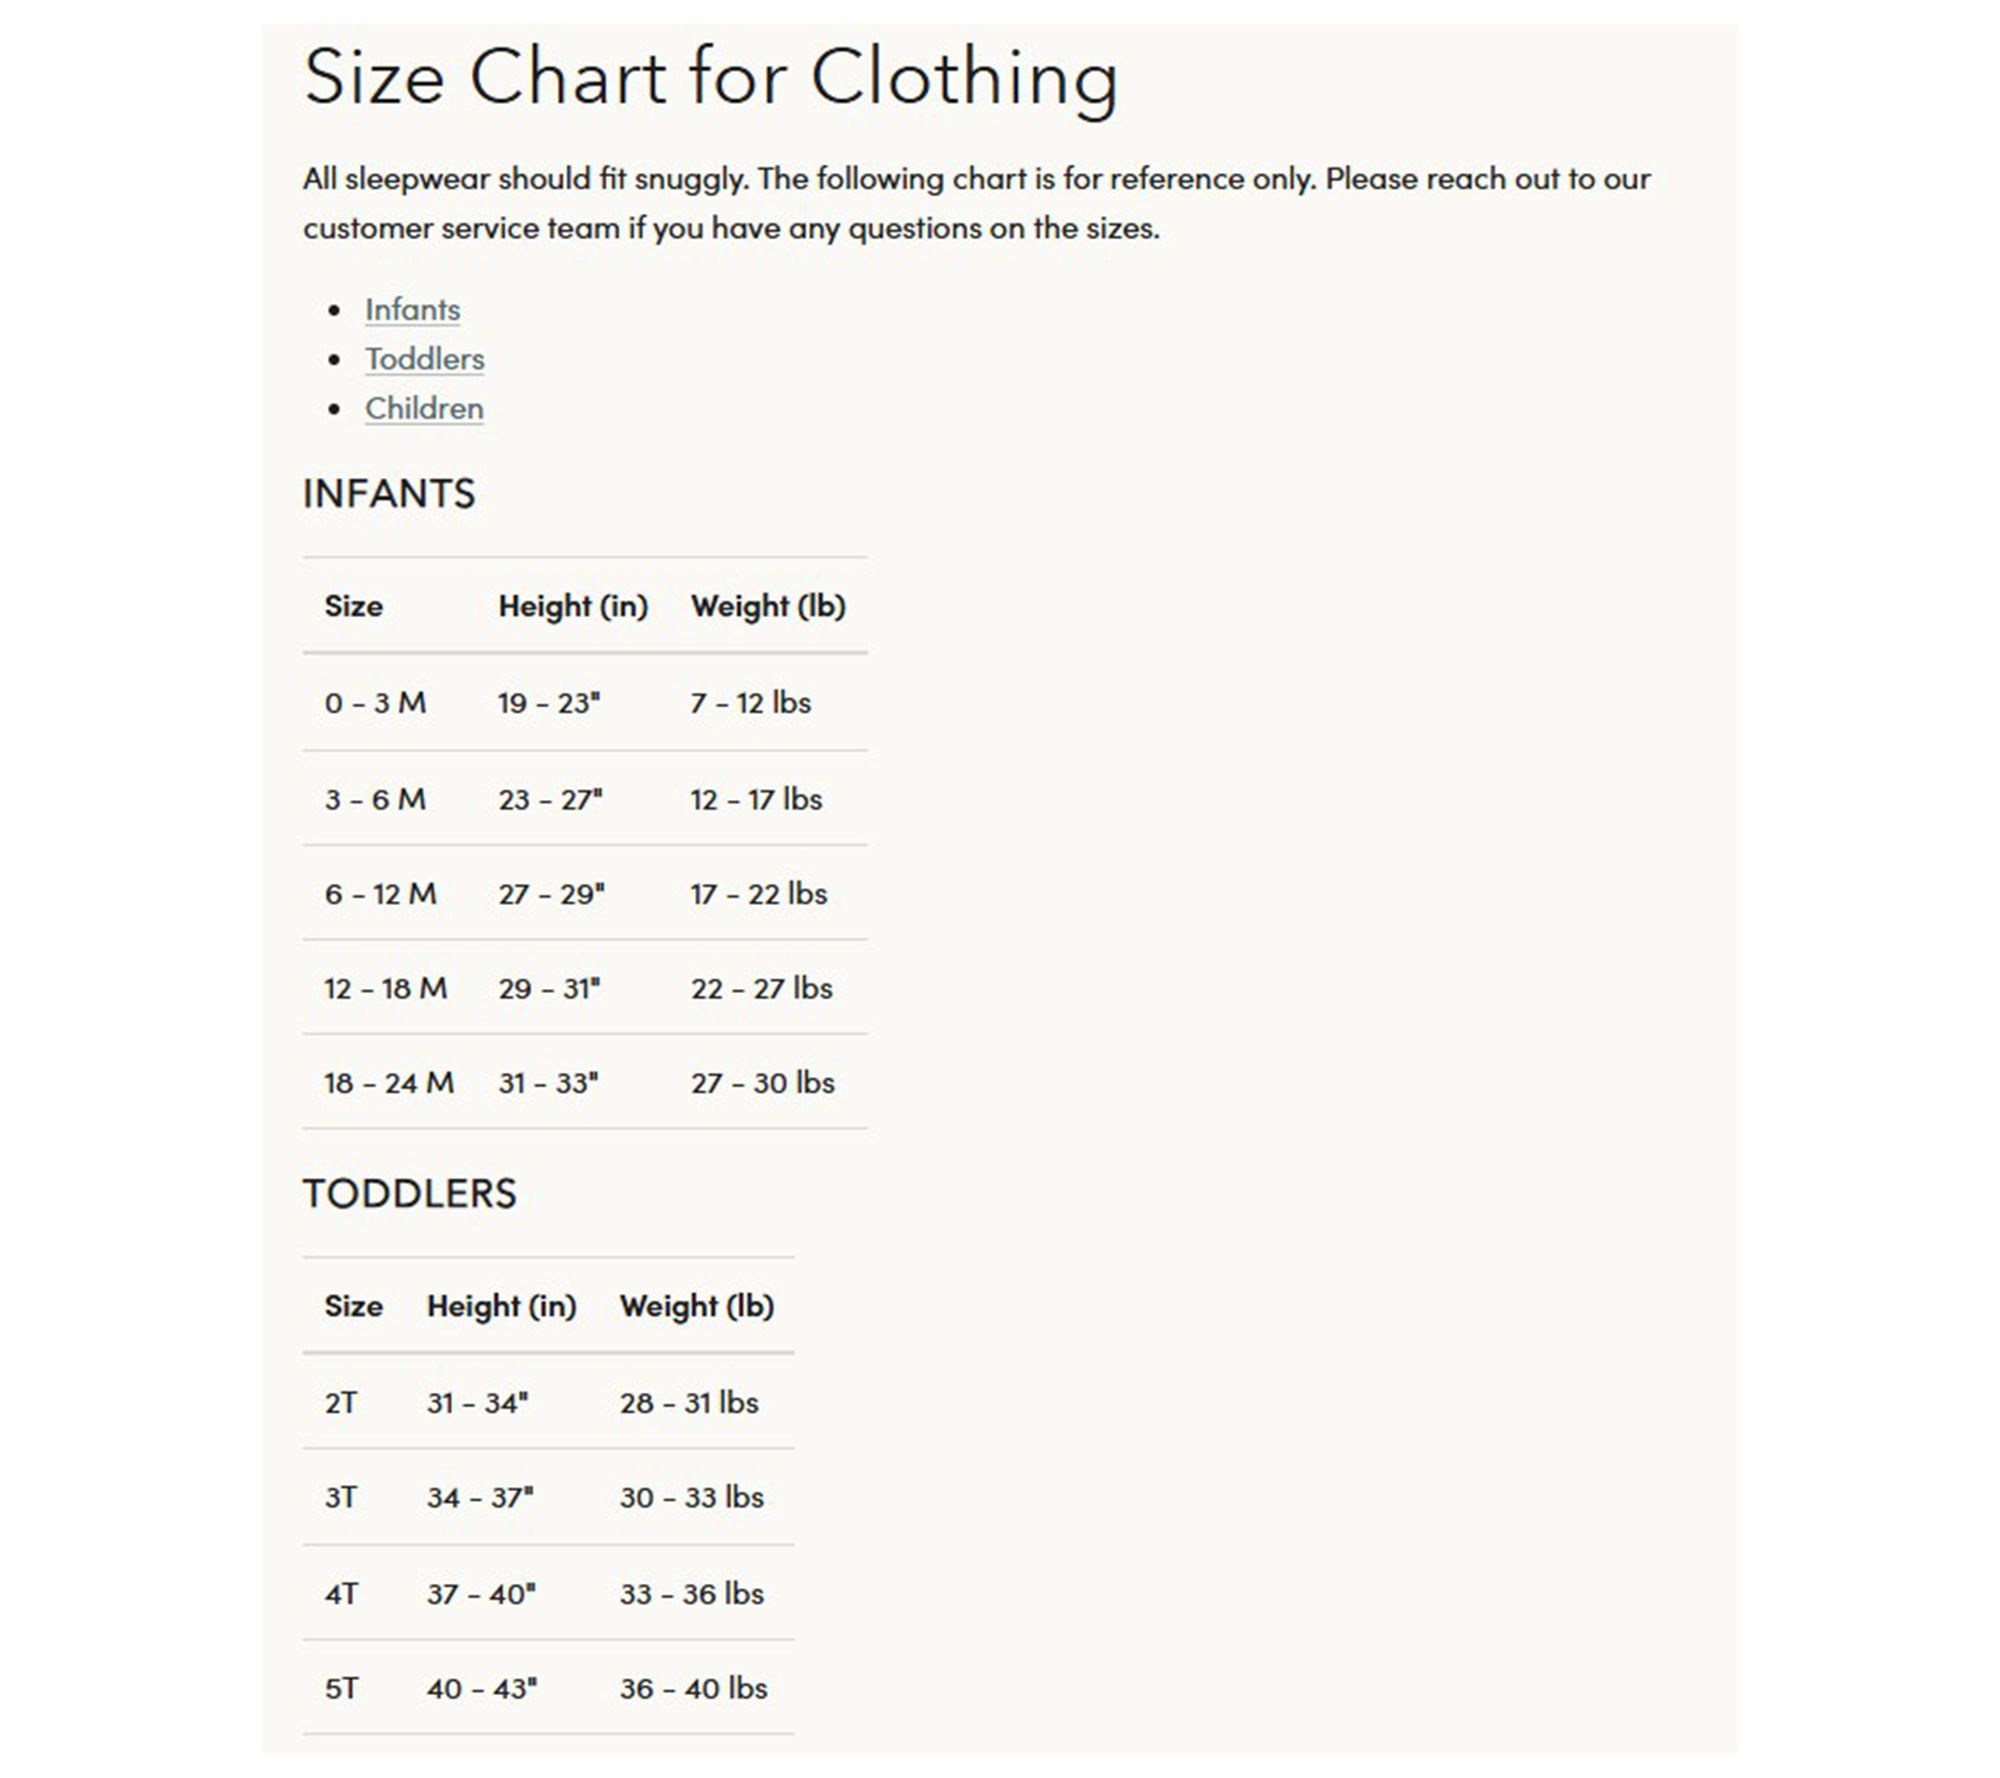Click the INFANTS section heading

(389, 494)
